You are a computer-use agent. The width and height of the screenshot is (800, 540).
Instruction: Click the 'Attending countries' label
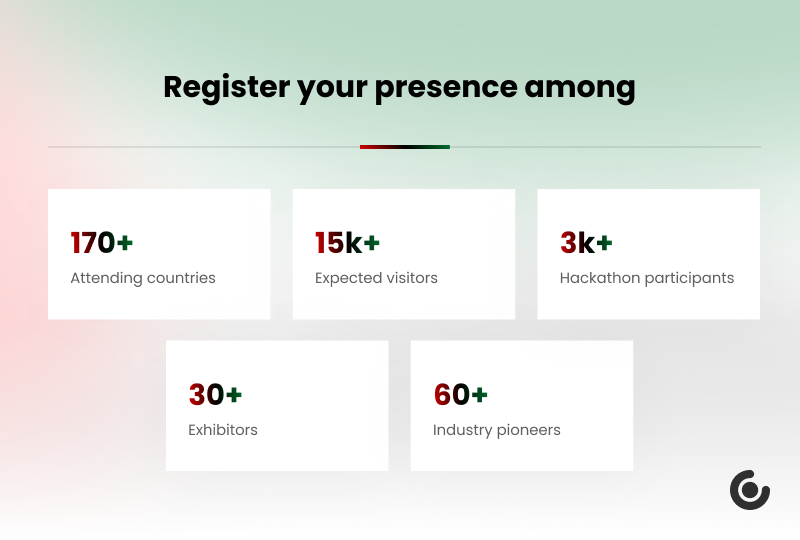click(x=143, y=278)
